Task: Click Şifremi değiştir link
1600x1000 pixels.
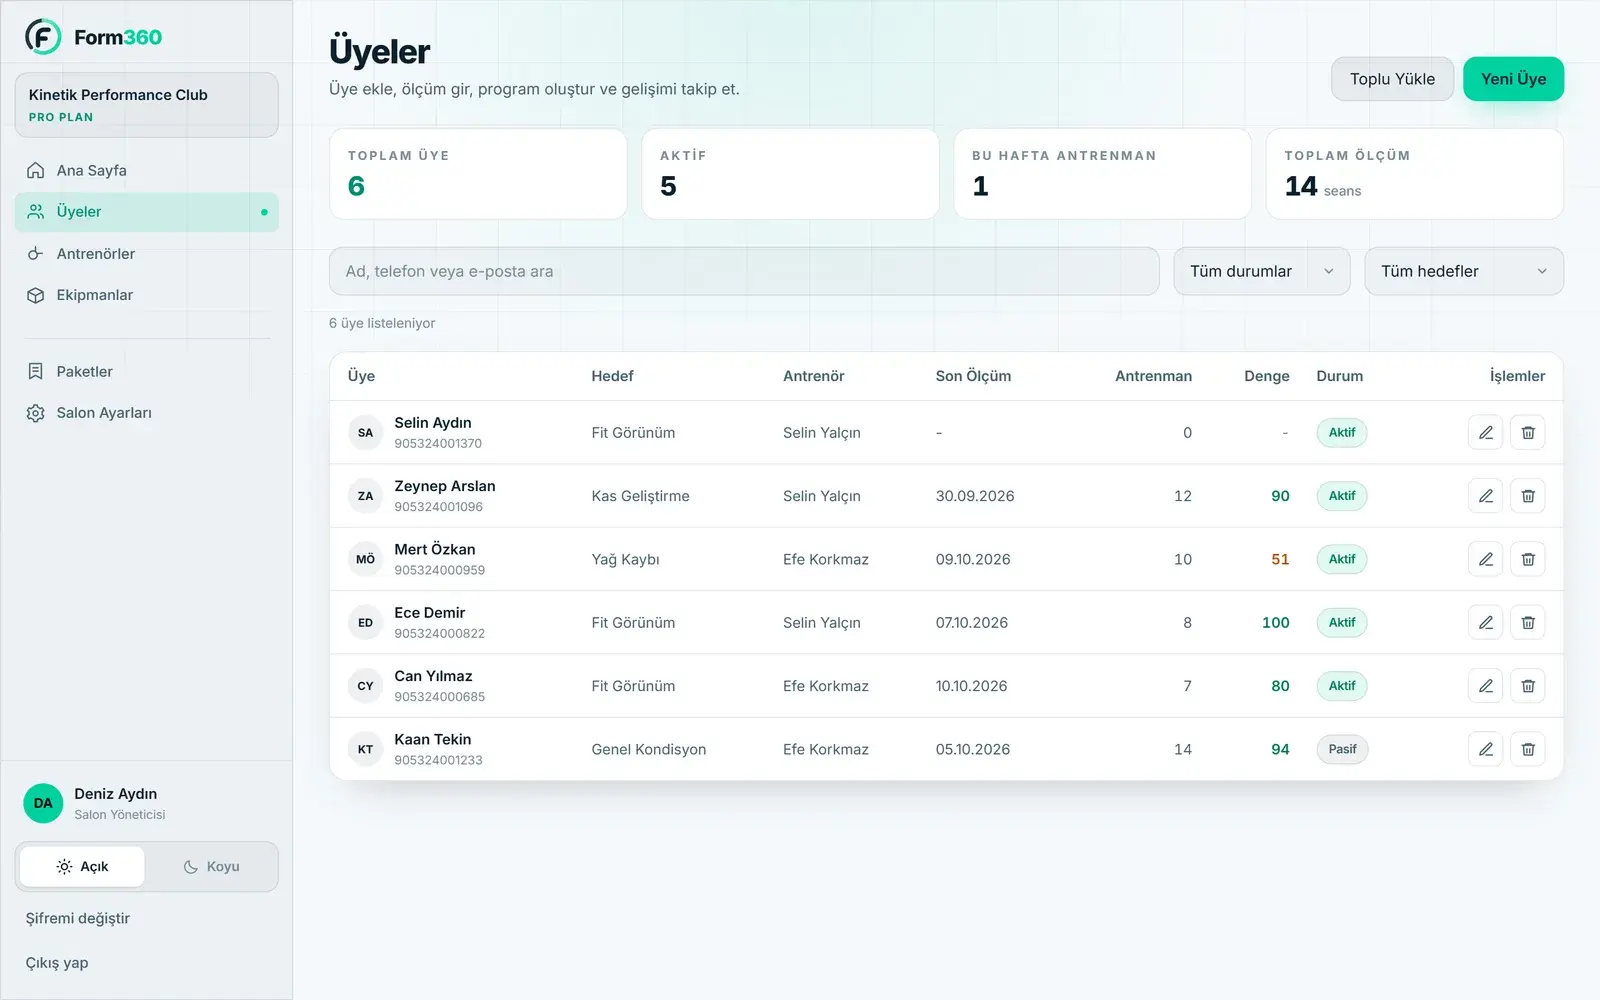Action: point(78,918)
